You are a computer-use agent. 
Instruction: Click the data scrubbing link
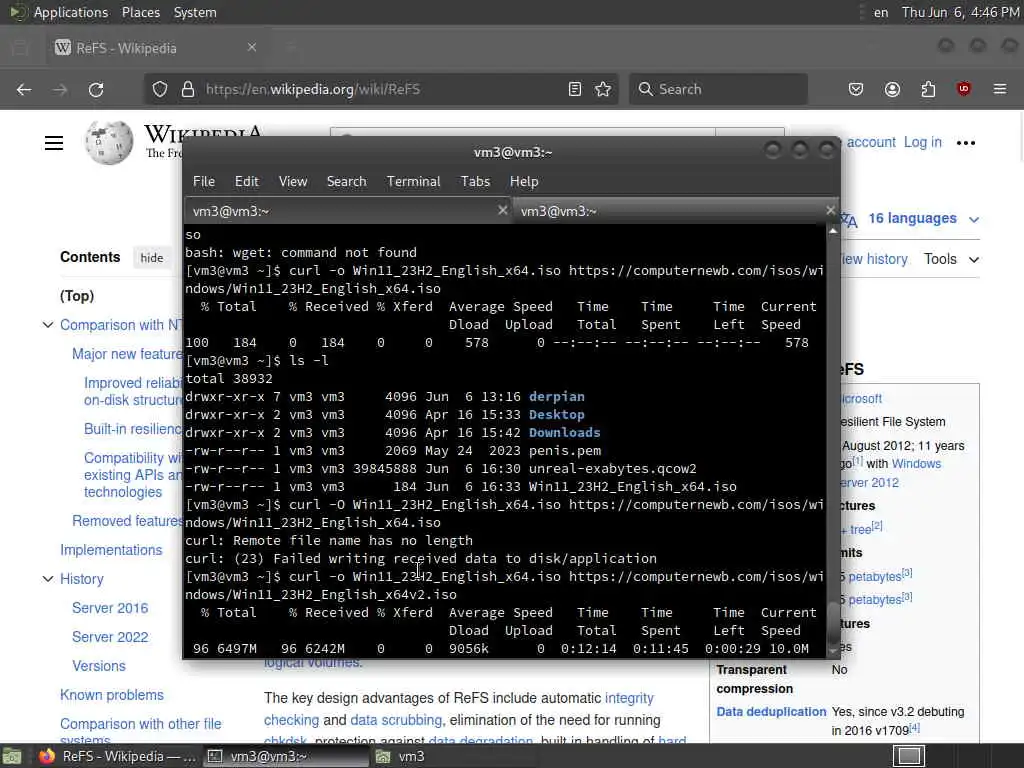coord(396,720)
